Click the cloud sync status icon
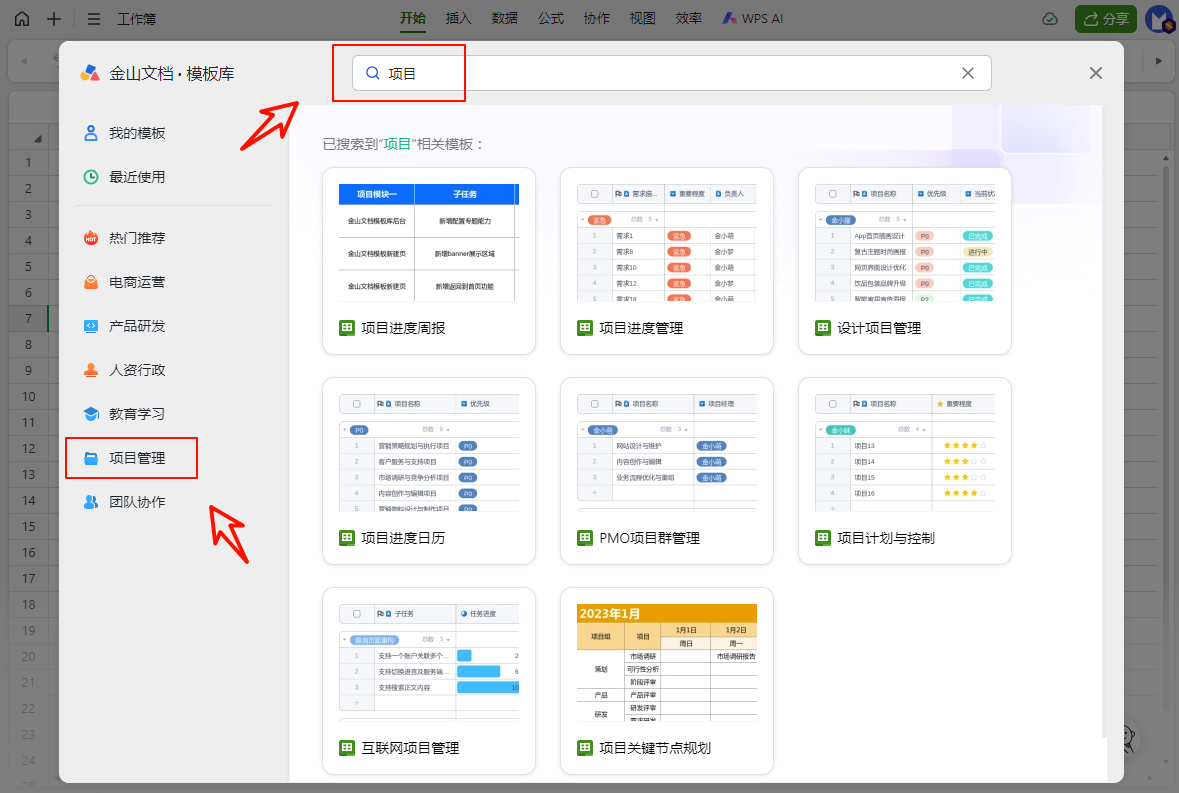The image size is (1179, 793). tap(1050, 19)
